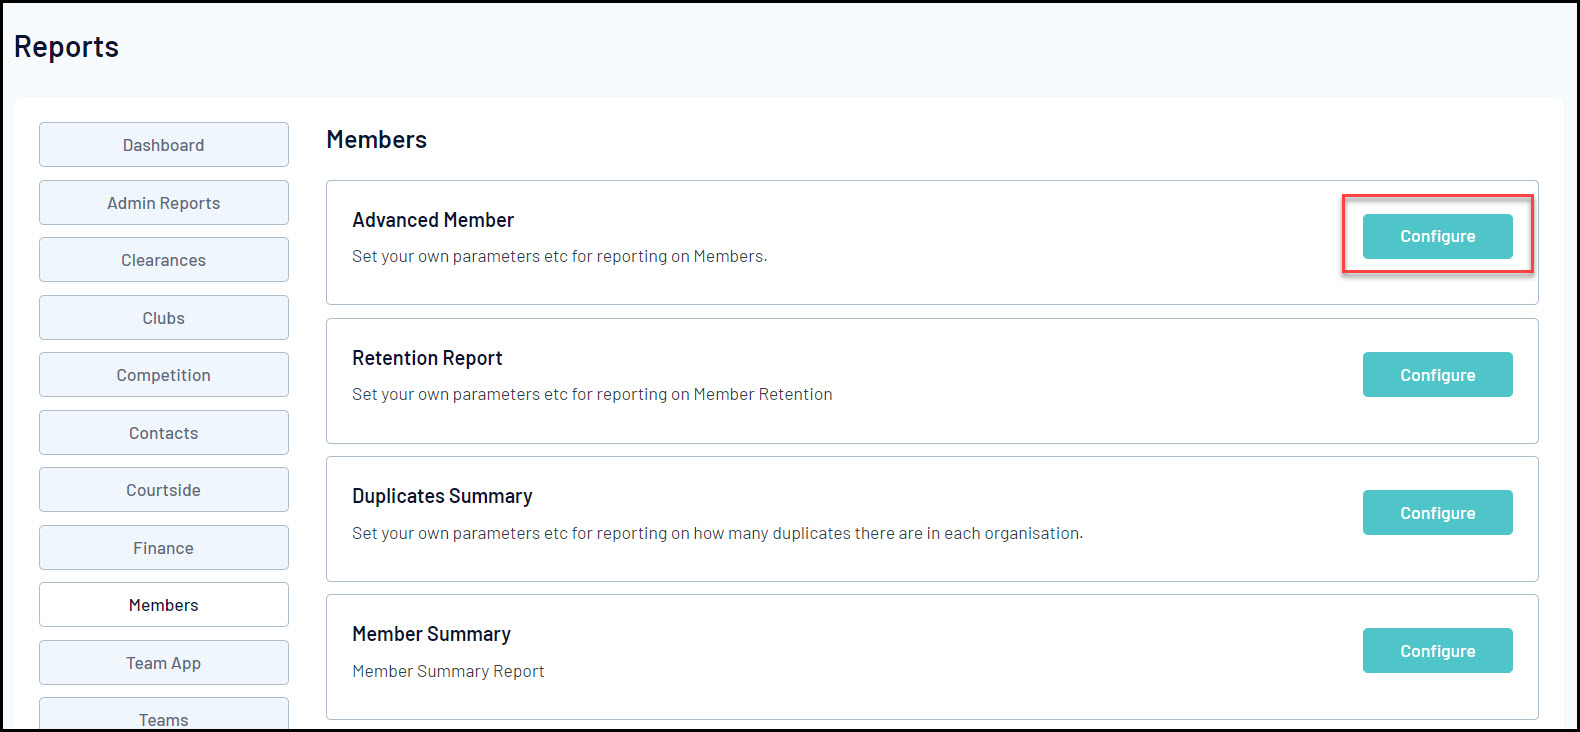1580x732 pixels.
Task: Configure the Advanced Member report
Action: 1437,236
